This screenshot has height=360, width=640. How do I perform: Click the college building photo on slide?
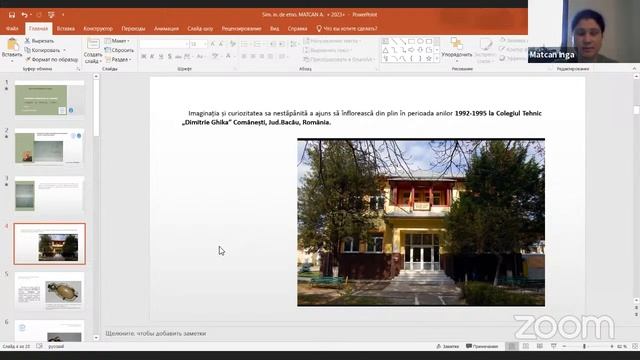pos(421,222)
